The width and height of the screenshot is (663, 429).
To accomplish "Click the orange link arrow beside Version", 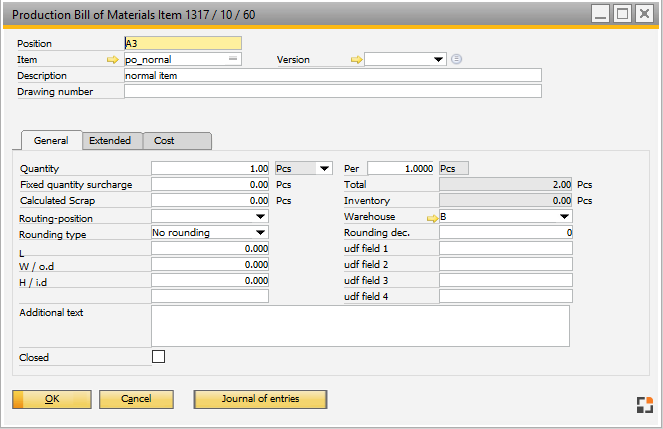I will [355, 60].
